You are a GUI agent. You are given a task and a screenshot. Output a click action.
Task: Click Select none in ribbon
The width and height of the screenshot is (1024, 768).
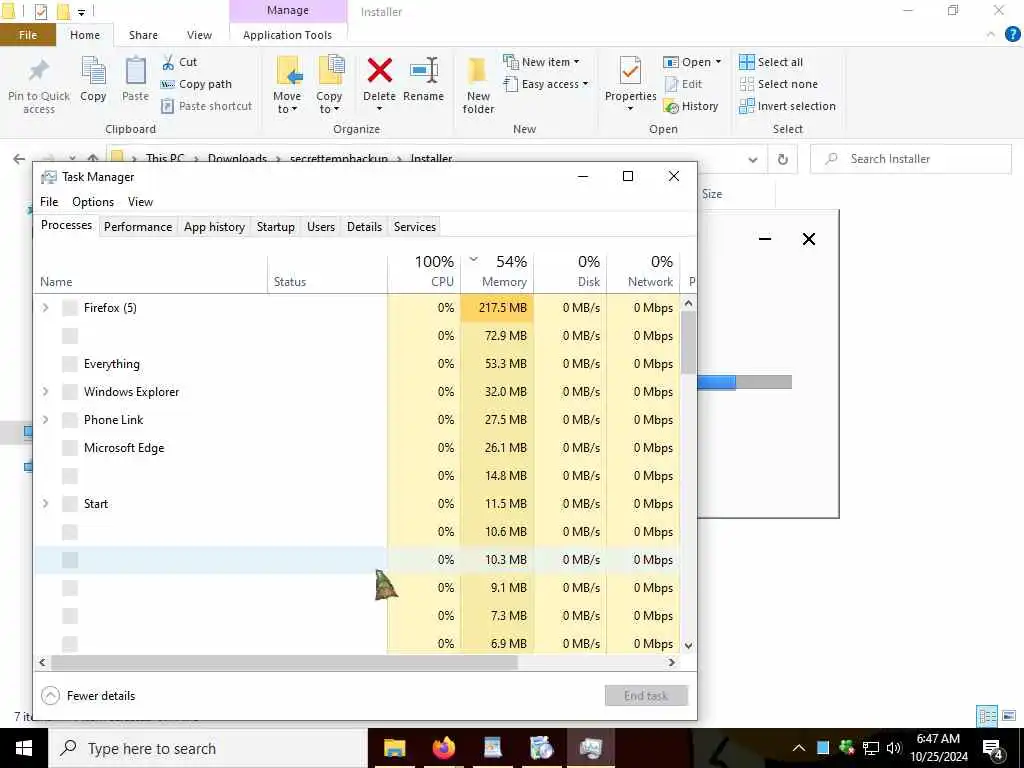(x=778, y=84)
